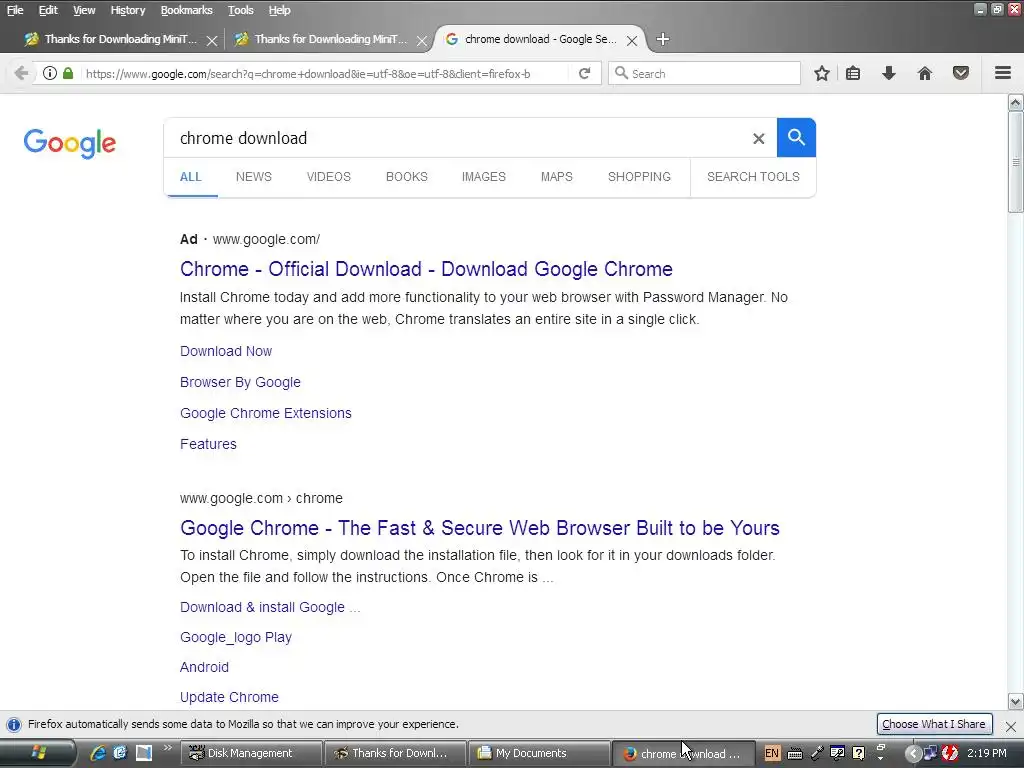Open the History menu
The height and width of the screenshot is (768, 1024).
[127, 10]
